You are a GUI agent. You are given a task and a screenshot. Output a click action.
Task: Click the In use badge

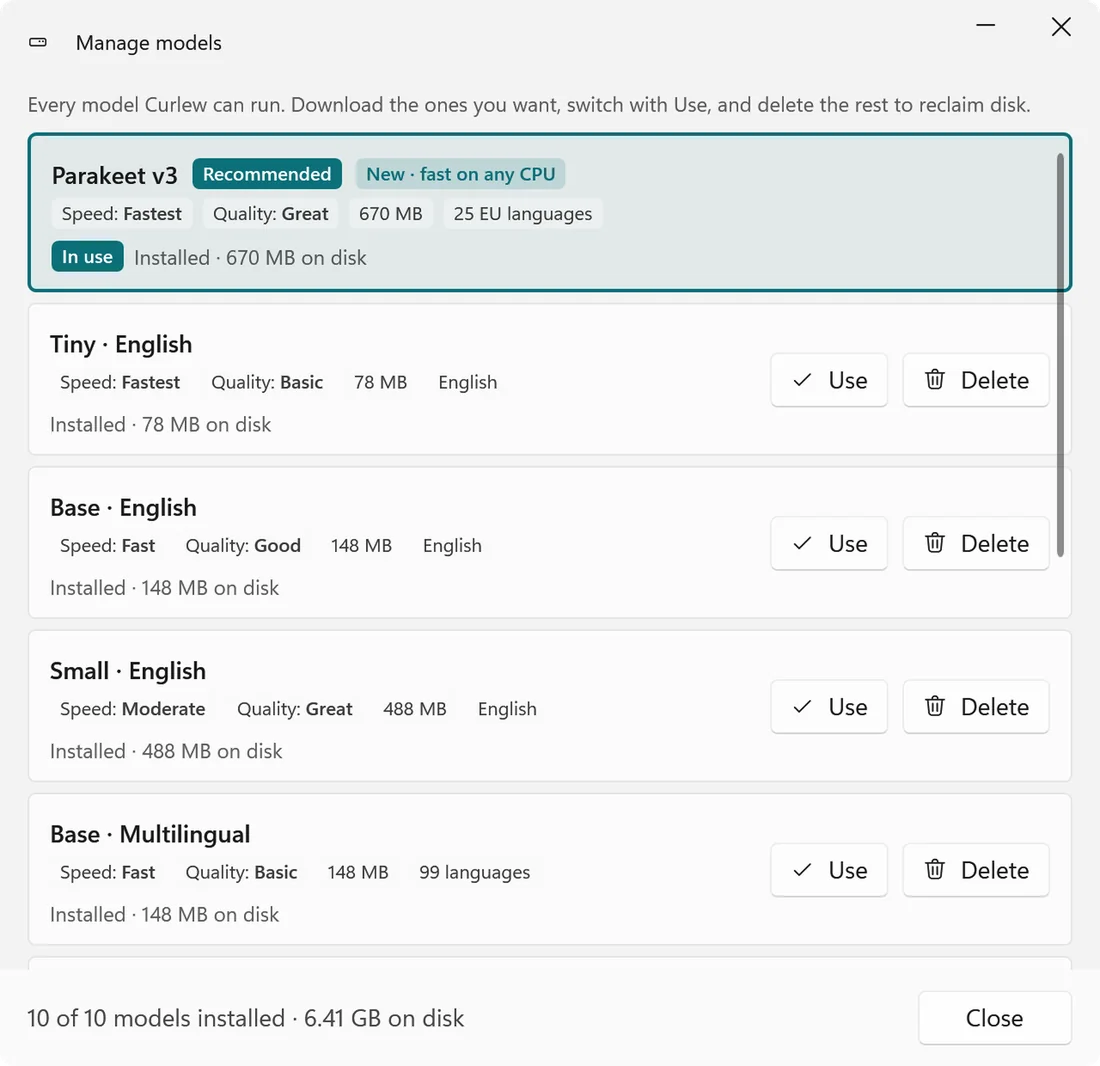tap(87, 257)
